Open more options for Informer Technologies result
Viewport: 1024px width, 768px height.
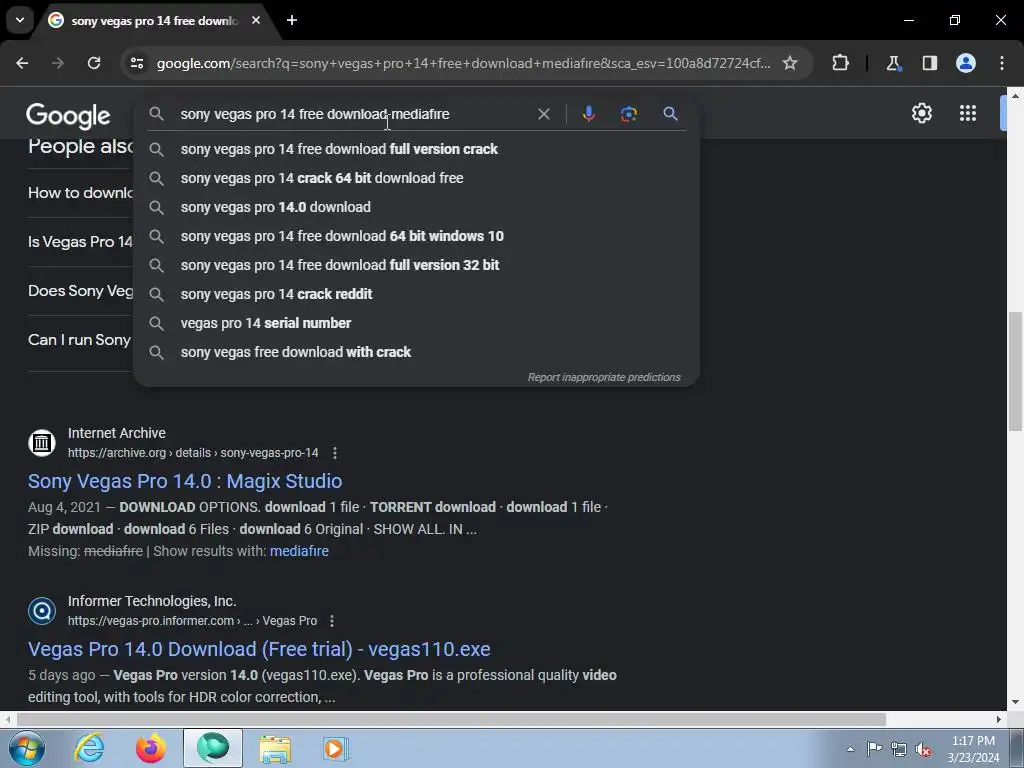(x=332, y=621)
